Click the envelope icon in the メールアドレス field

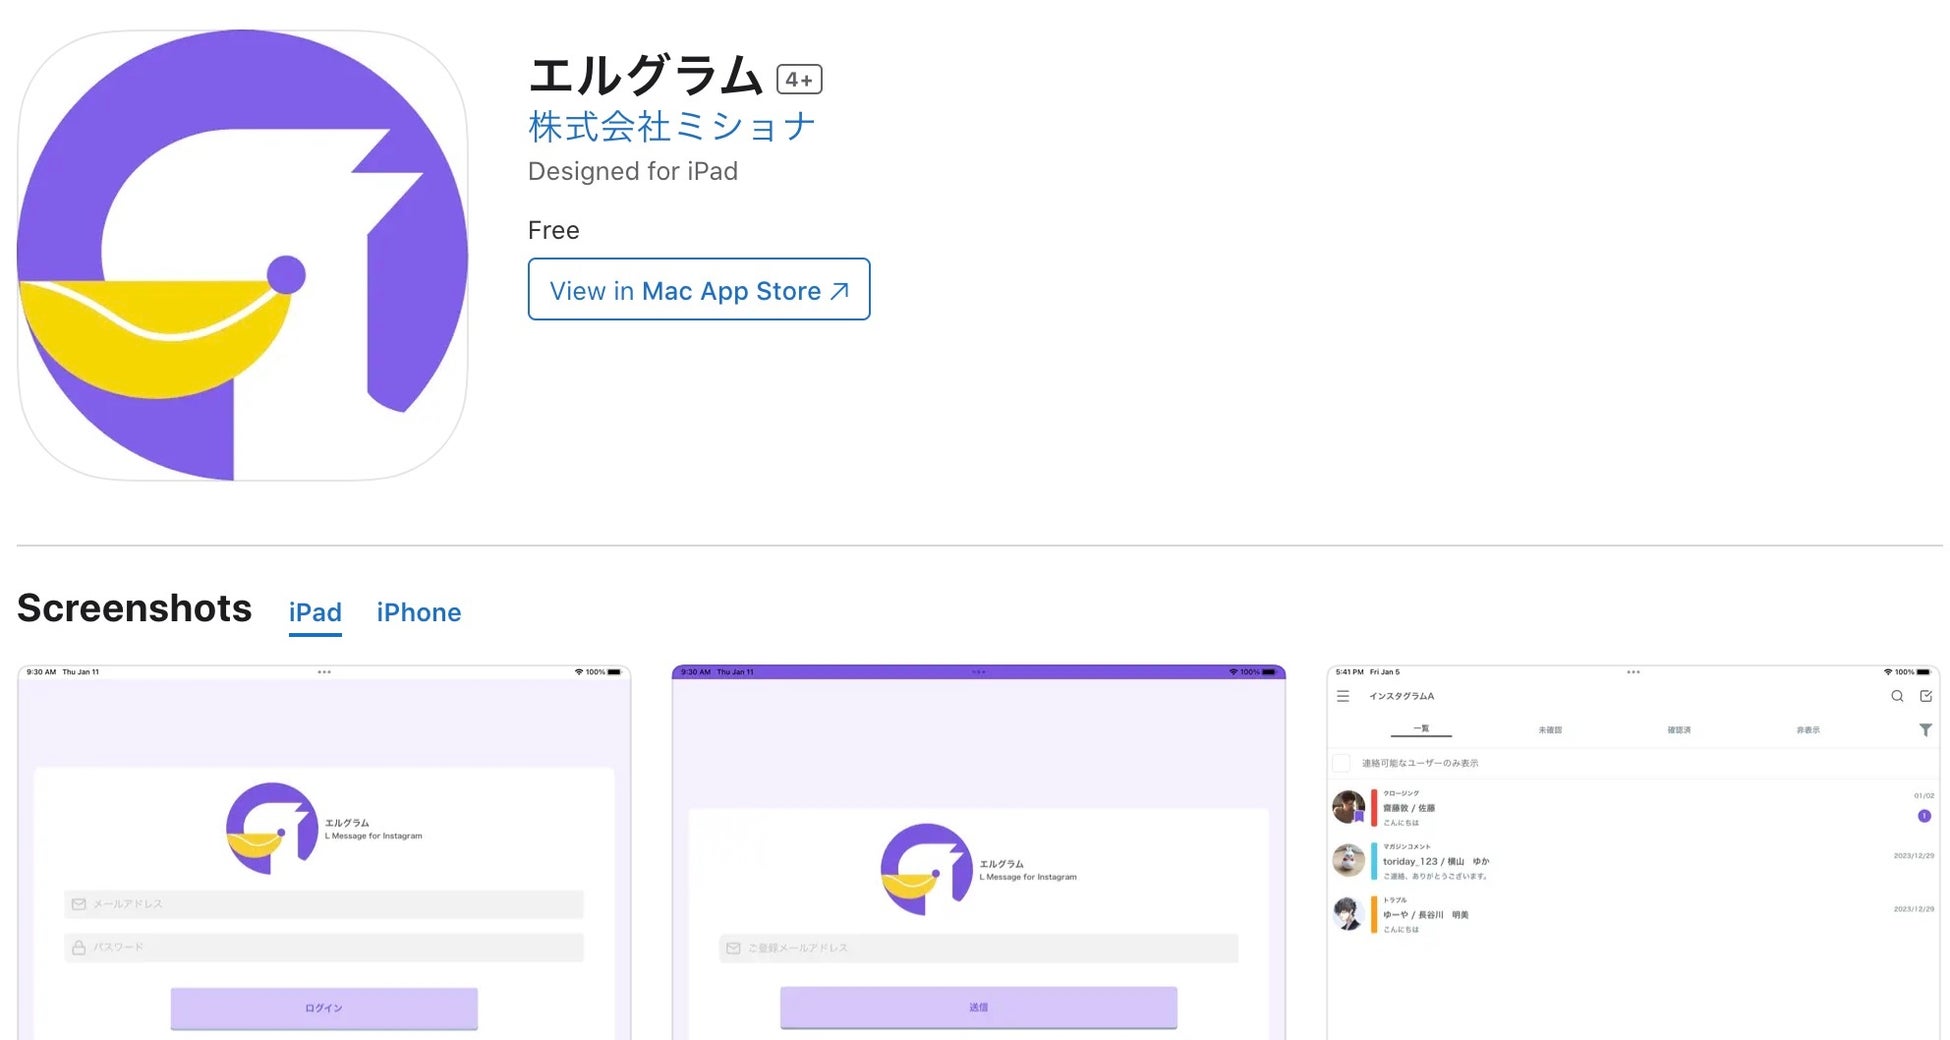tap(79, 904)
